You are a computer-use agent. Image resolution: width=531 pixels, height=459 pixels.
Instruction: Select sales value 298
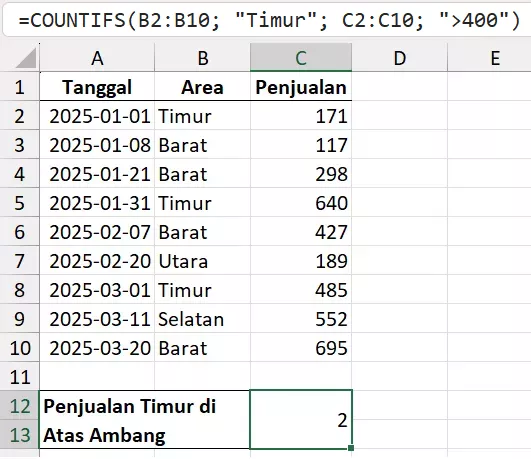tap(301, 174)
